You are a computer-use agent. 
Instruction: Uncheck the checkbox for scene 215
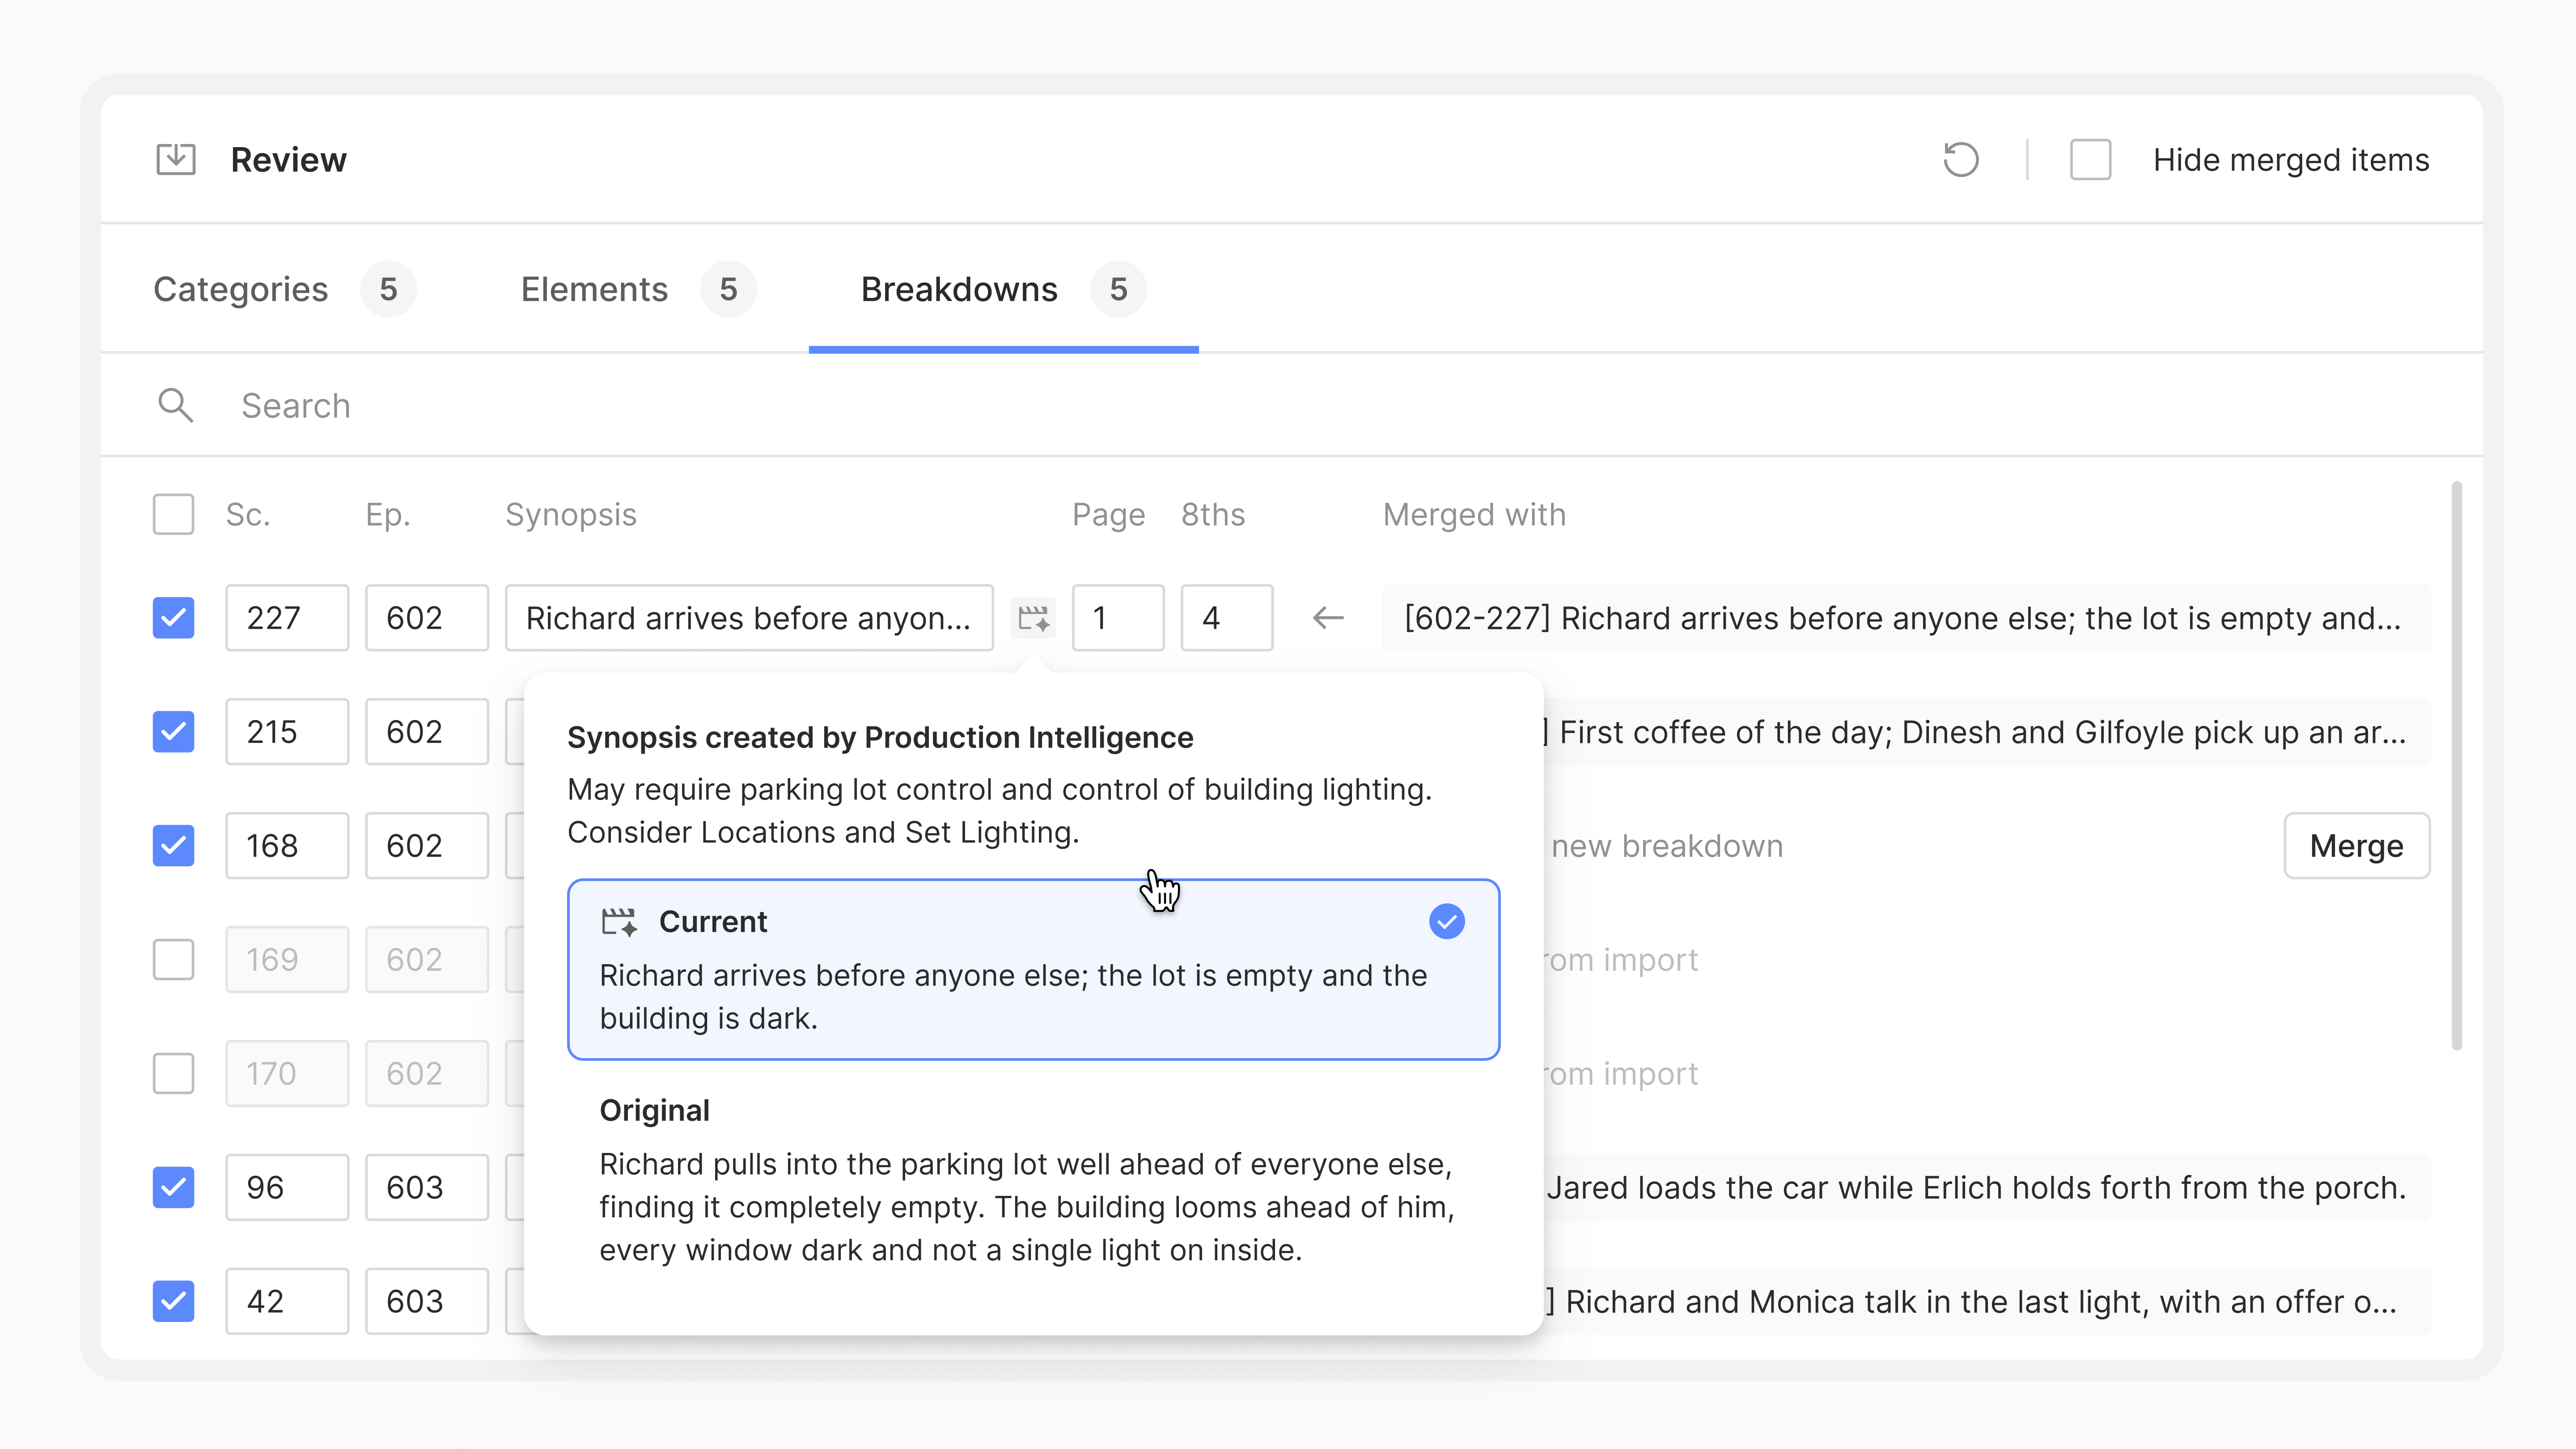pos(173,732)
